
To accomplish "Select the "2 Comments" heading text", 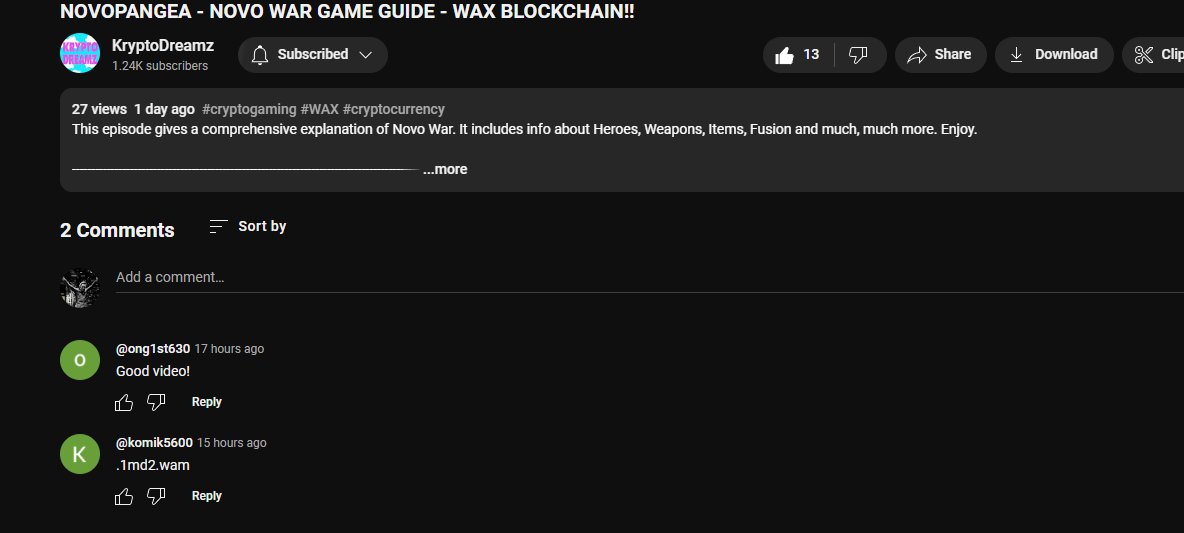I will coord(117,230).
